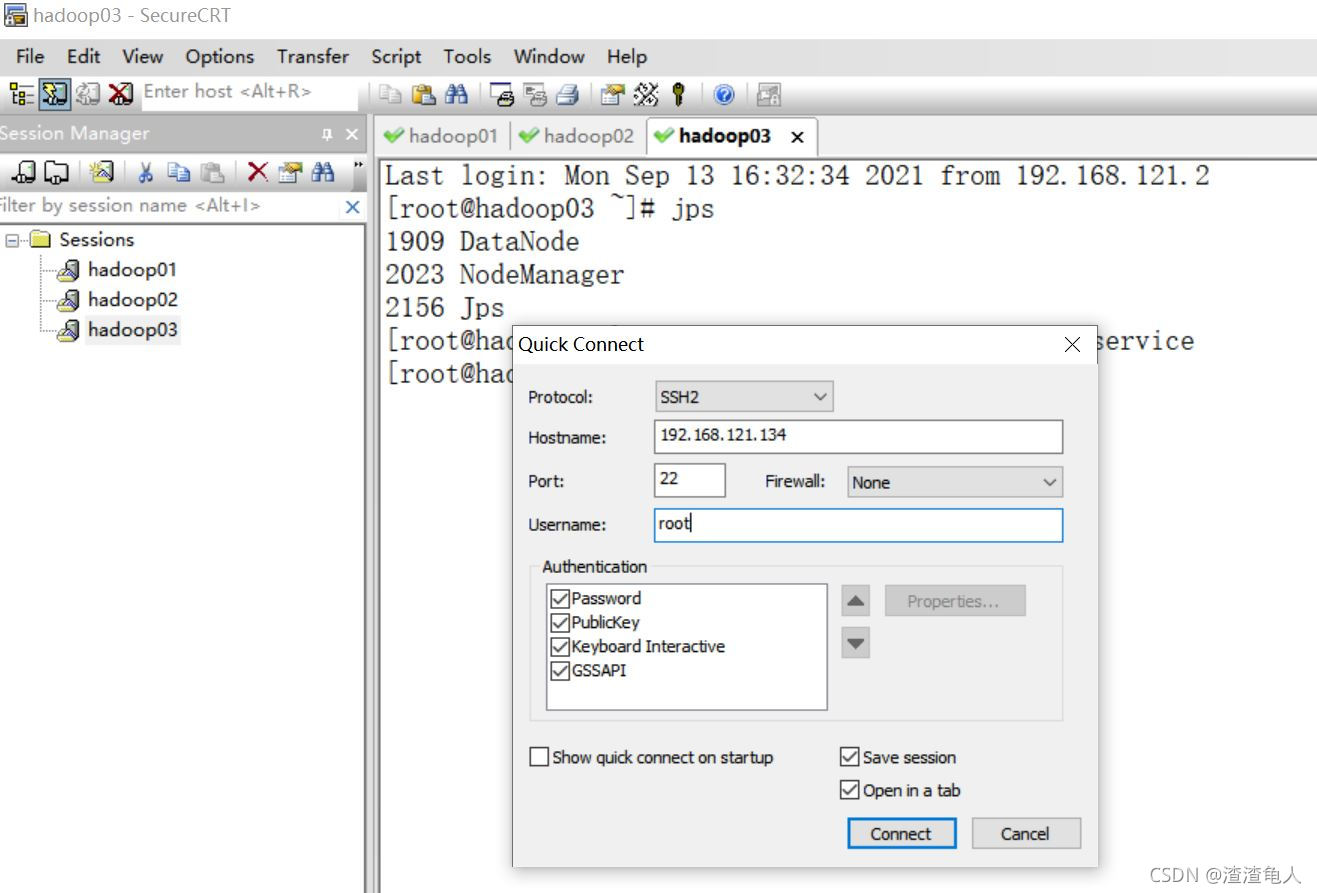The height and width of the screenshot is (893, 1317).
Task: Click the Username input field
Action: (x=859, y=525)
